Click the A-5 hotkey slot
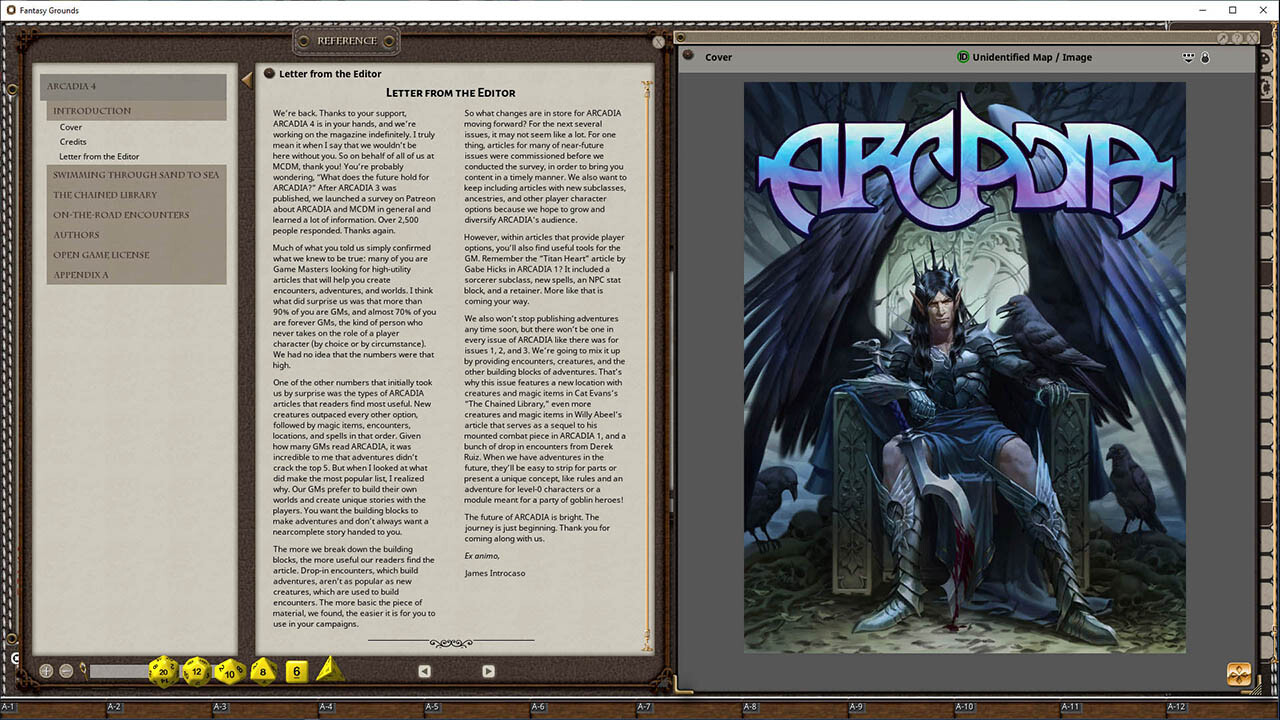This screenshot has width=1280, height=720. 432,707
